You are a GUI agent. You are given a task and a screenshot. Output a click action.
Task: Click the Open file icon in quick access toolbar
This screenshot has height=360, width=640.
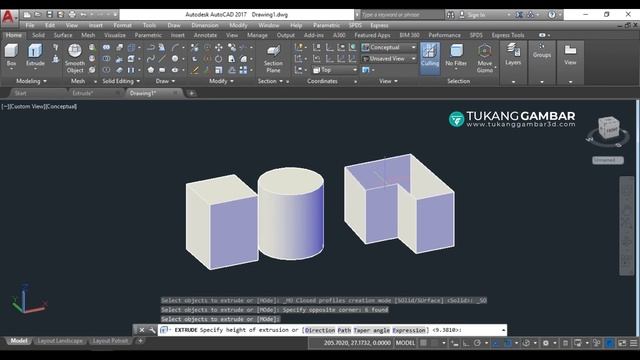pyautogui.click(x=38, y=15)
